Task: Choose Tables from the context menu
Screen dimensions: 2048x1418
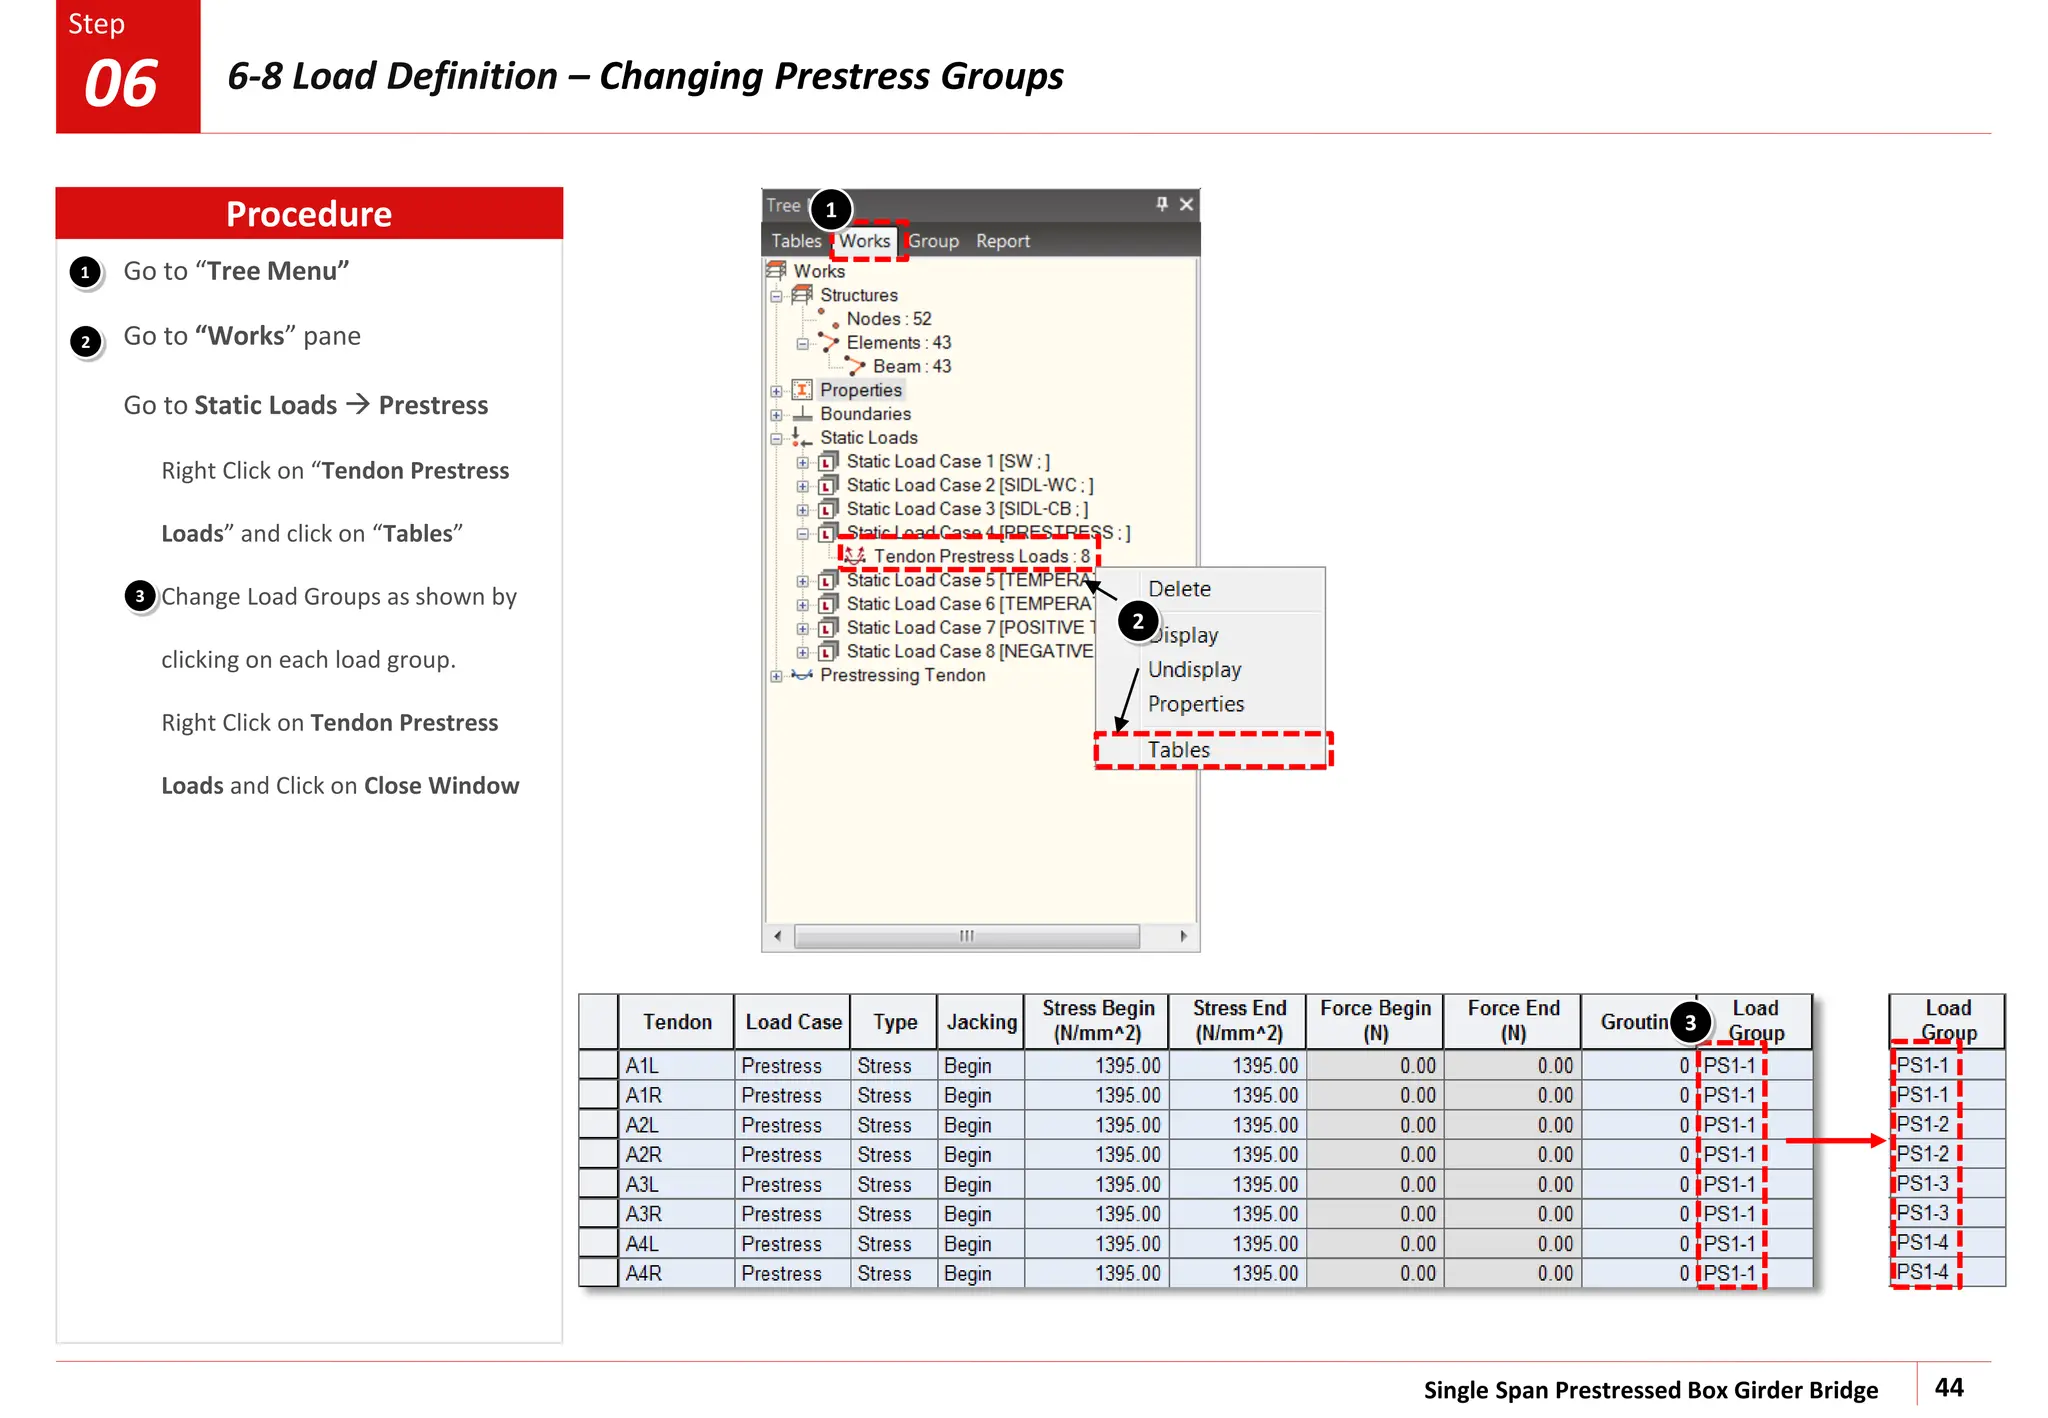Action: coord(1179,750)
